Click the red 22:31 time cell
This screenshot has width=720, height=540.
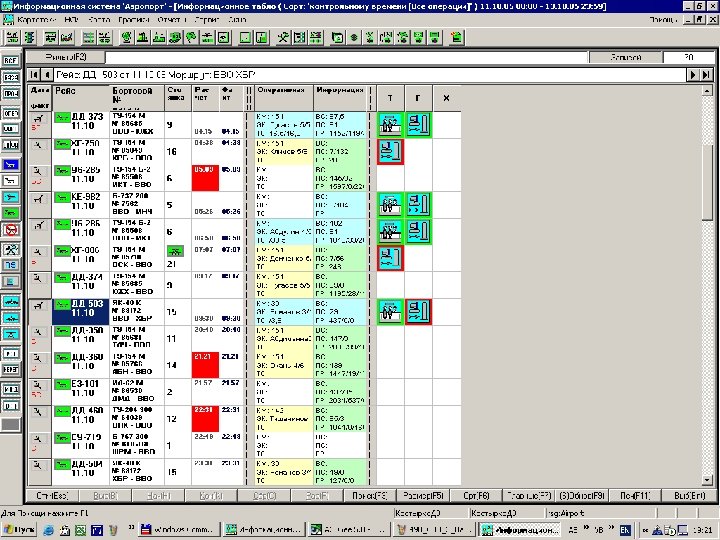(x=205, y=418)
